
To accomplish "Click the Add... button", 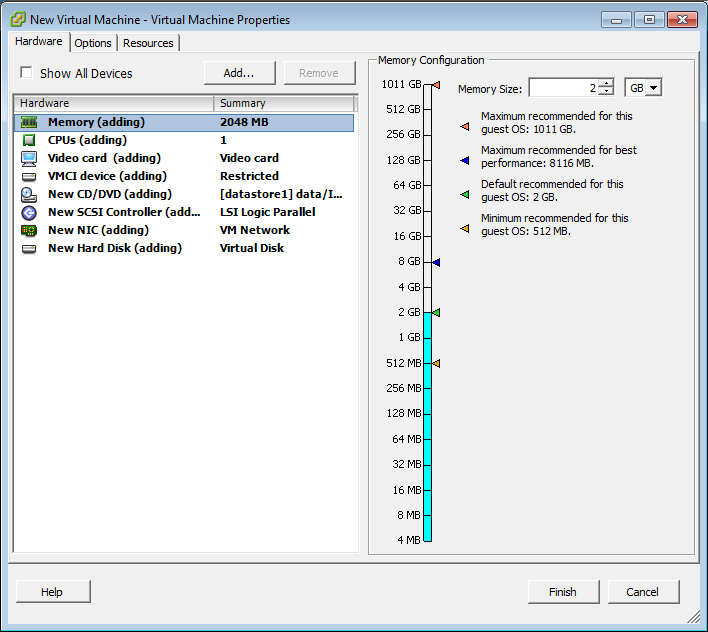I will coord(239,73).
